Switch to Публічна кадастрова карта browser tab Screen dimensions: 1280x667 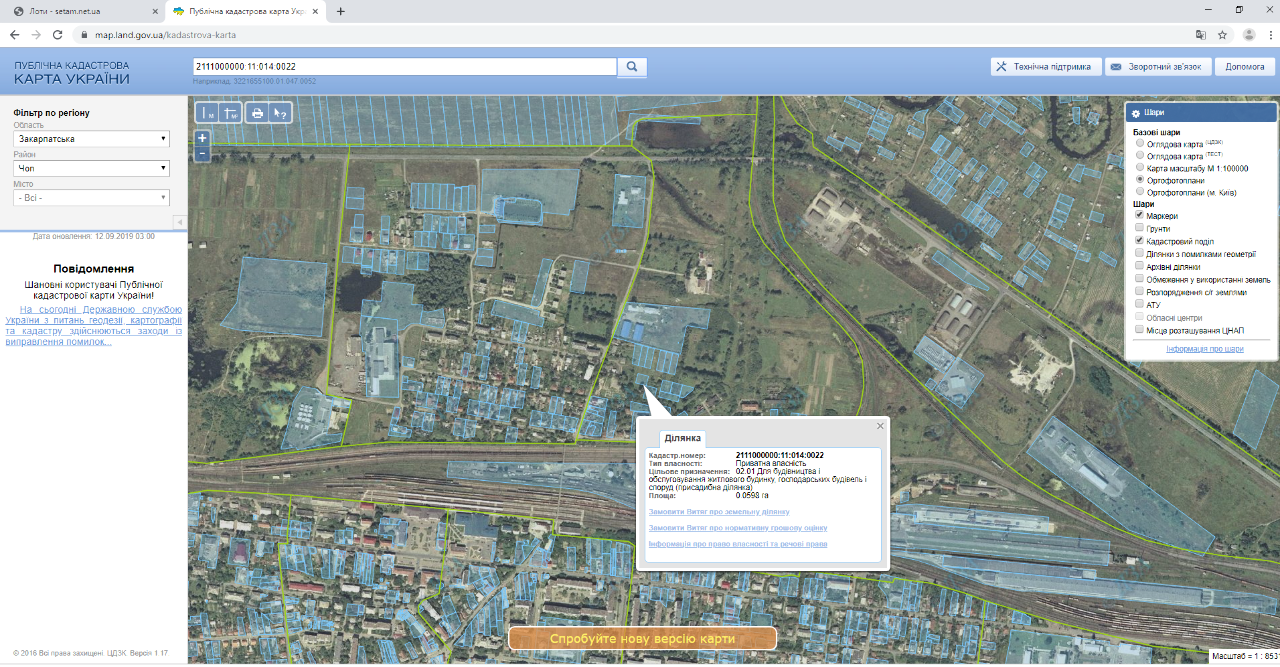(x=246, y=11)
